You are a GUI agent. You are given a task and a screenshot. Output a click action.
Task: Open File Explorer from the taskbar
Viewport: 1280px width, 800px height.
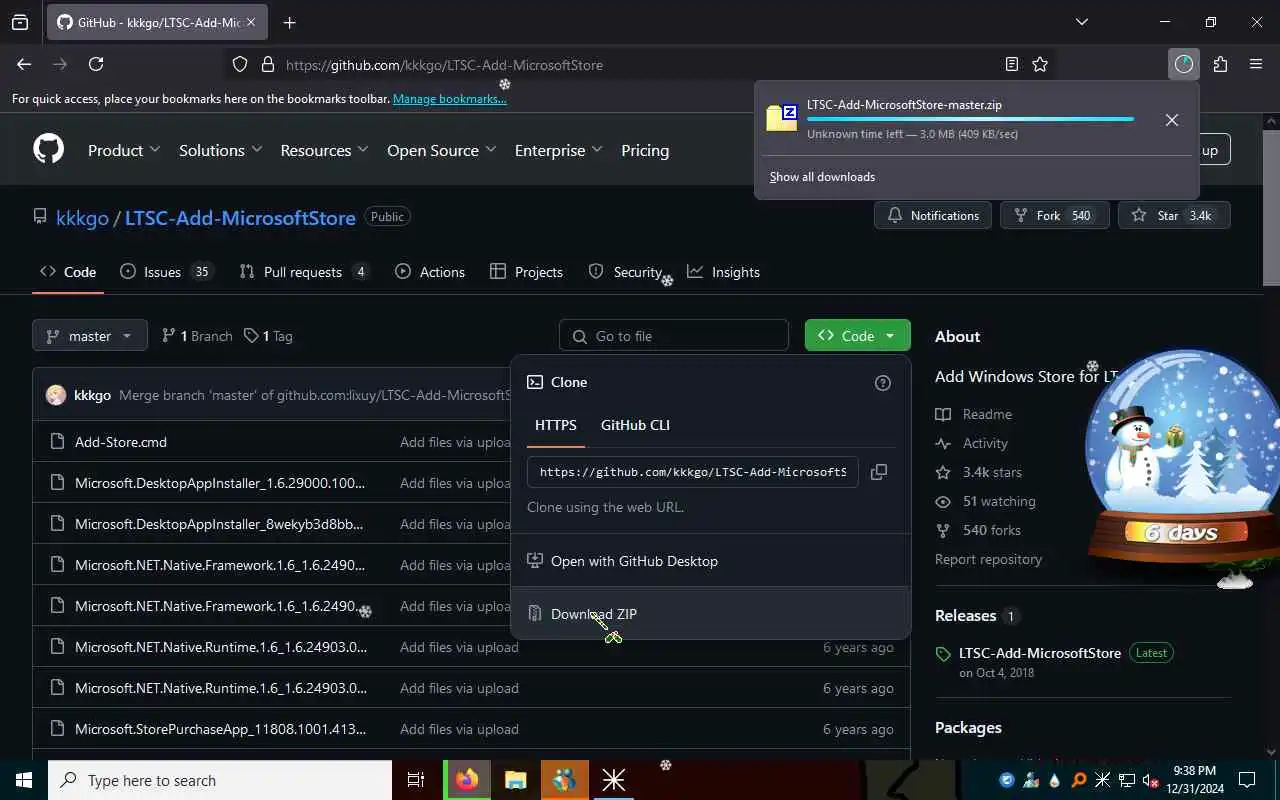[x=515, y=780]
